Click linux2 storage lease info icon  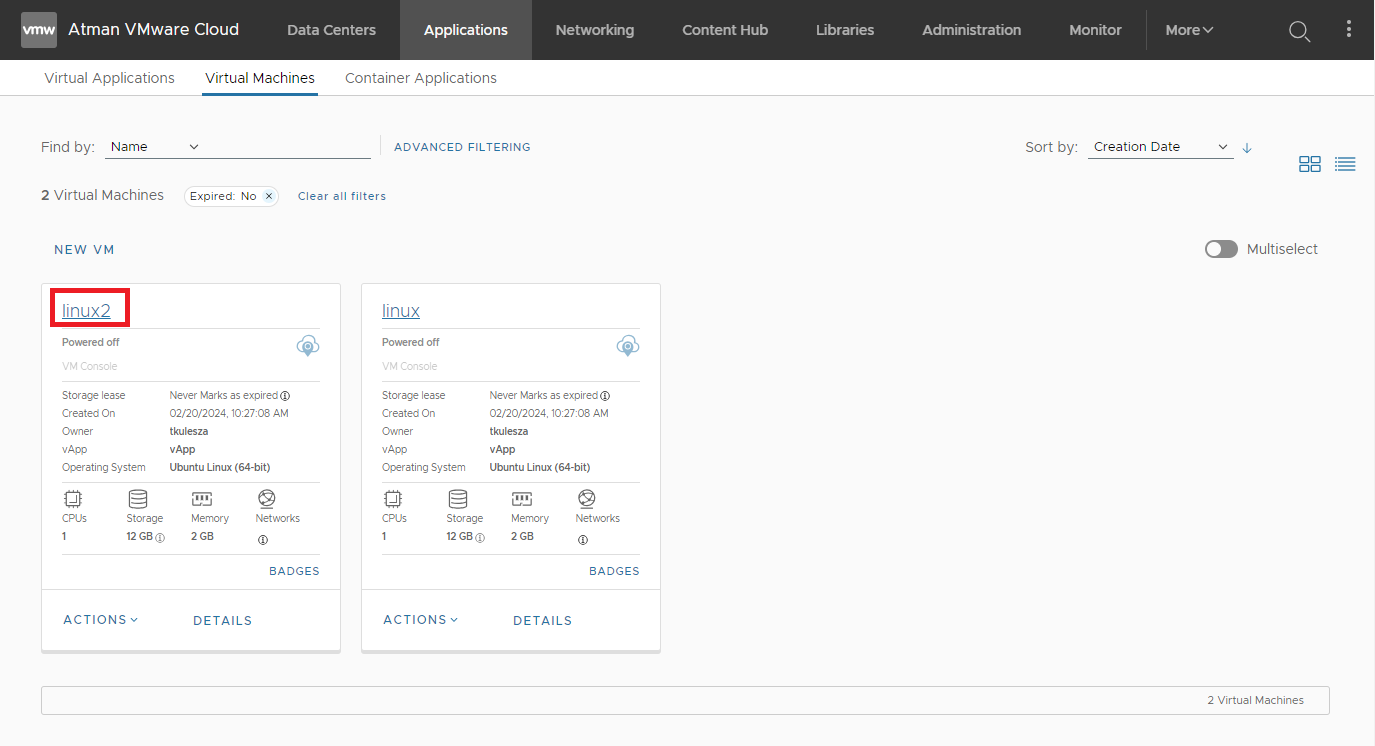point(285,396)
